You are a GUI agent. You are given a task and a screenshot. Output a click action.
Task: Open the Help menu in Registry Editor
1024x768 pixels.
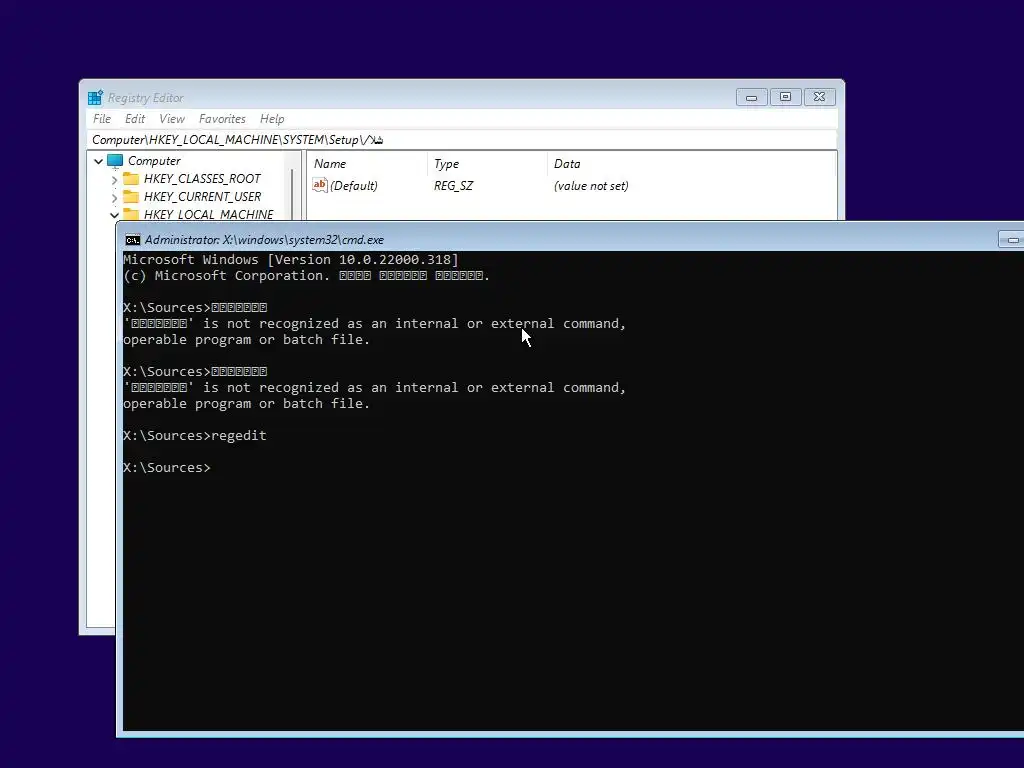(272, 119)
